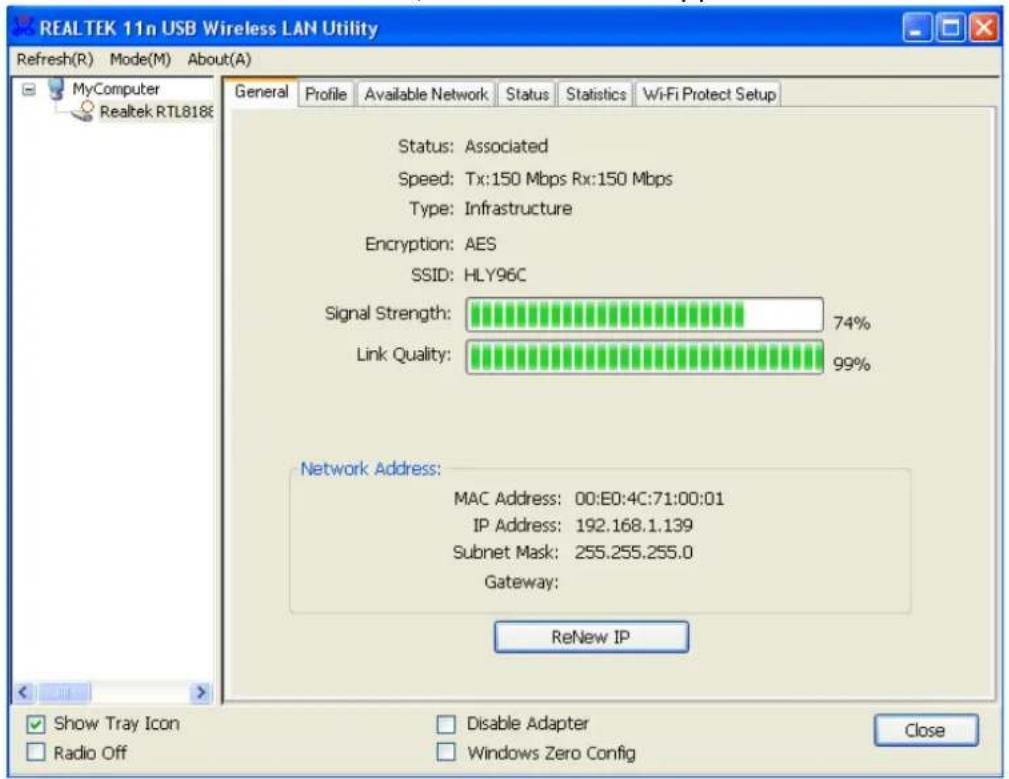The width and height of the screenshot is (1009, 779).
Task: Click the tree panel horizontal scrollbar thumb
Action: (x=64, y=692)
